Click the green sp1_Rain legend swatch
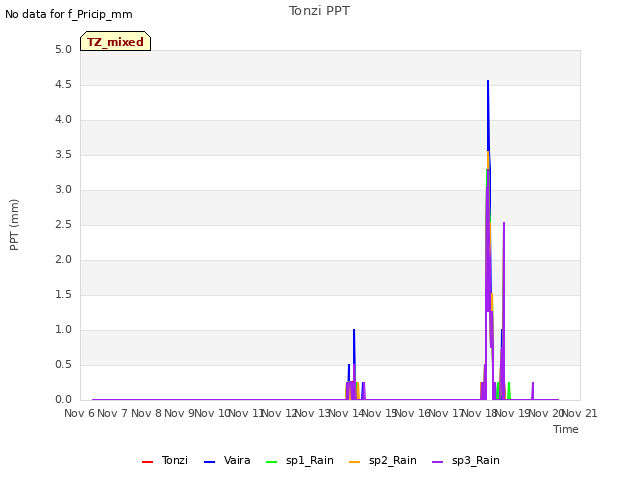The height and width of the screenshot is (480, 640). click(x=271, y=462)
